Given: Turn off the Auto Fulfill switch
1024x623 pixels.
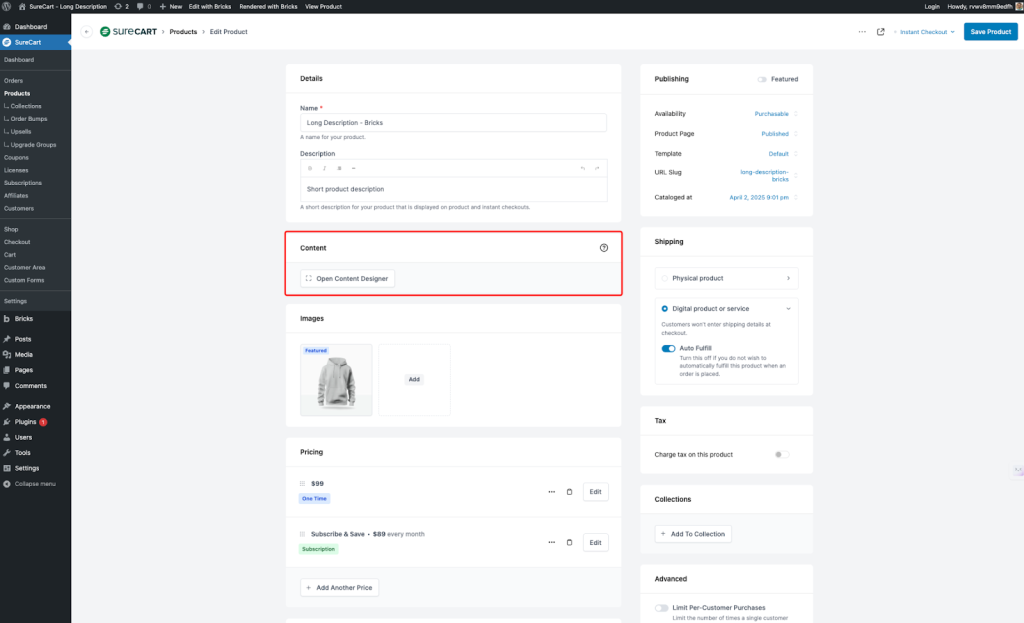Looking at the screenshot, I should click(x=668, y=348).
